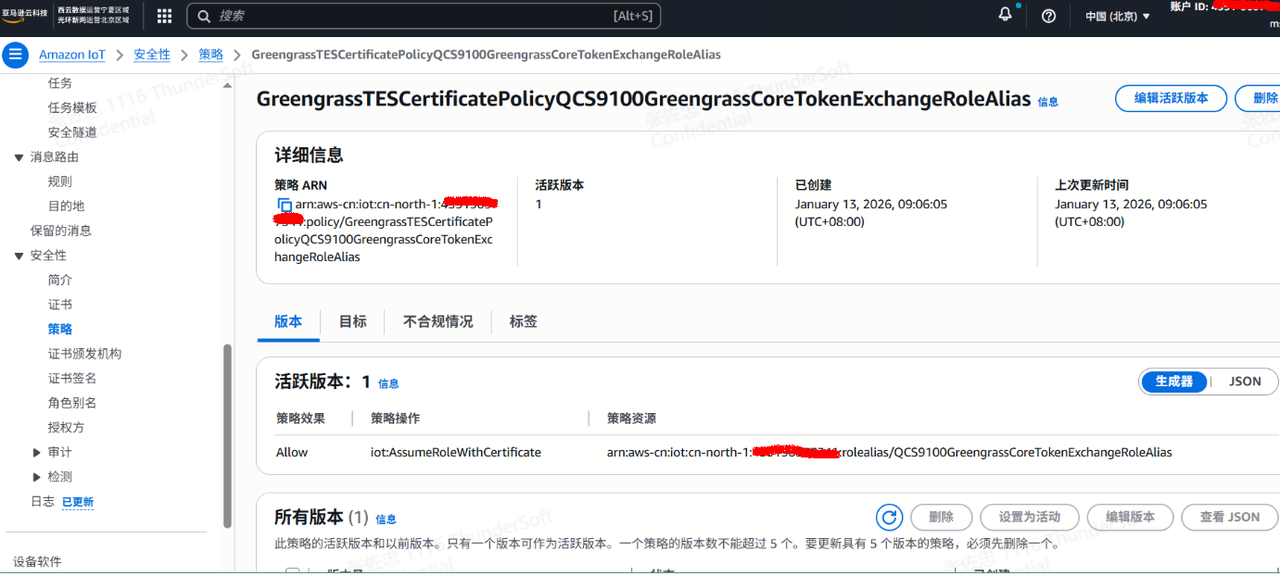The height and width of the screenshot is (576, 1280).
Task: Switch the policy view to JSON
Action: (1244, 381)
